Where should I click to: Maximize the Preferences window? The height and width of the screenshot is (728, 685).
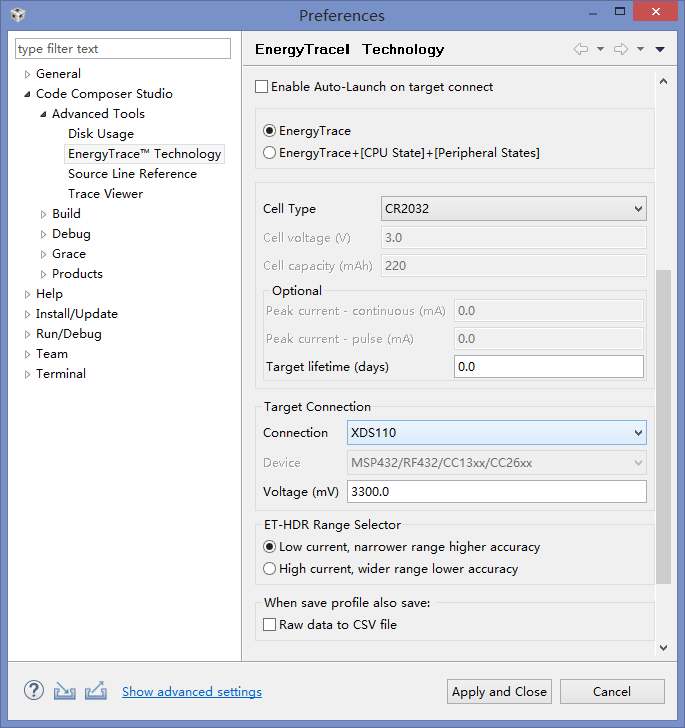620,12
